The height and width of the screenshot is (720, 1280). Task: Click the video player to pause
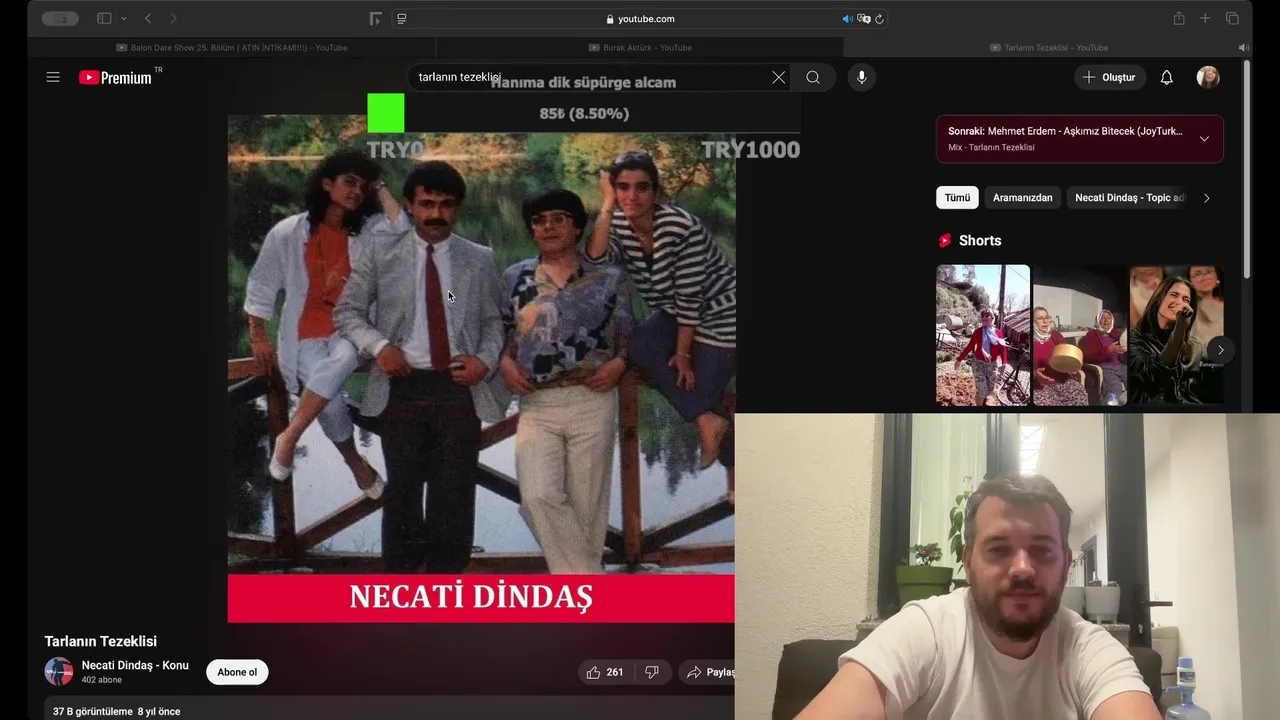point(481,368)
